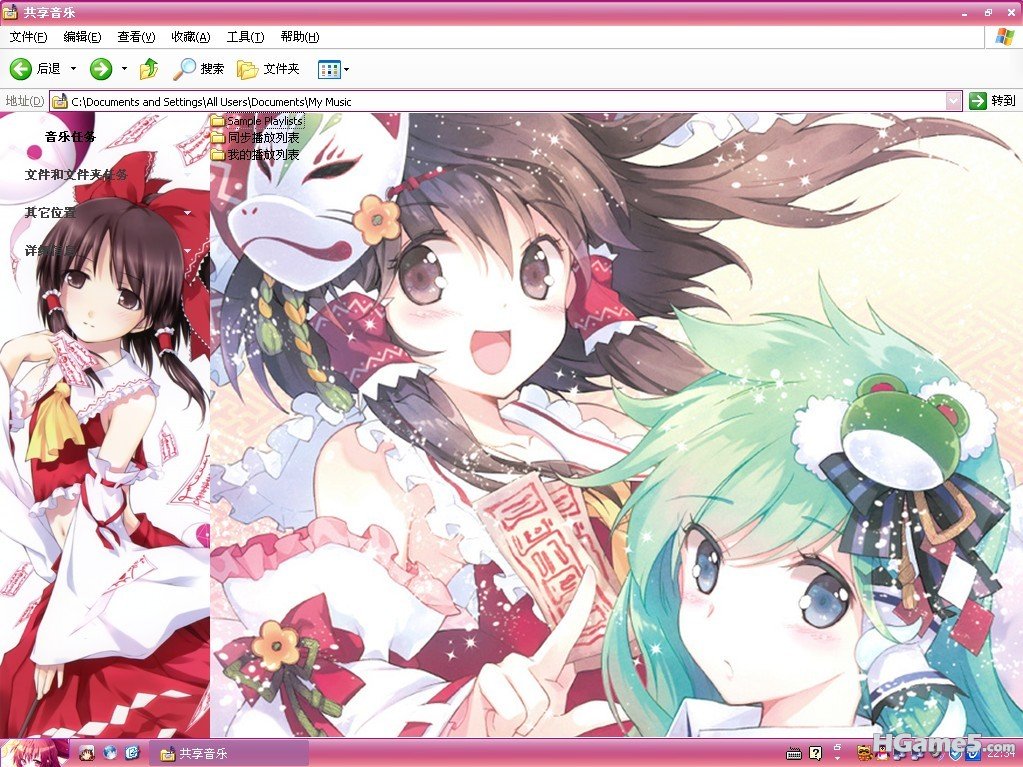Image resolution: width=1023 pixels, height=767 pixels.
Task: Open the Start button with anime girl
Action: tap(35, 753)
